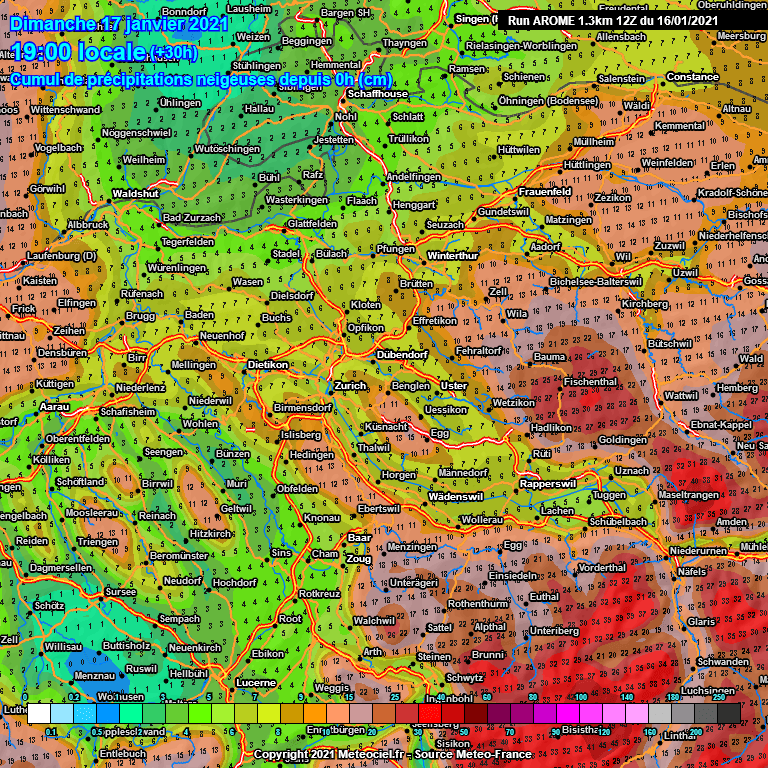Click the Menzingen village label
768x768 pixels.
coord(412,547)
